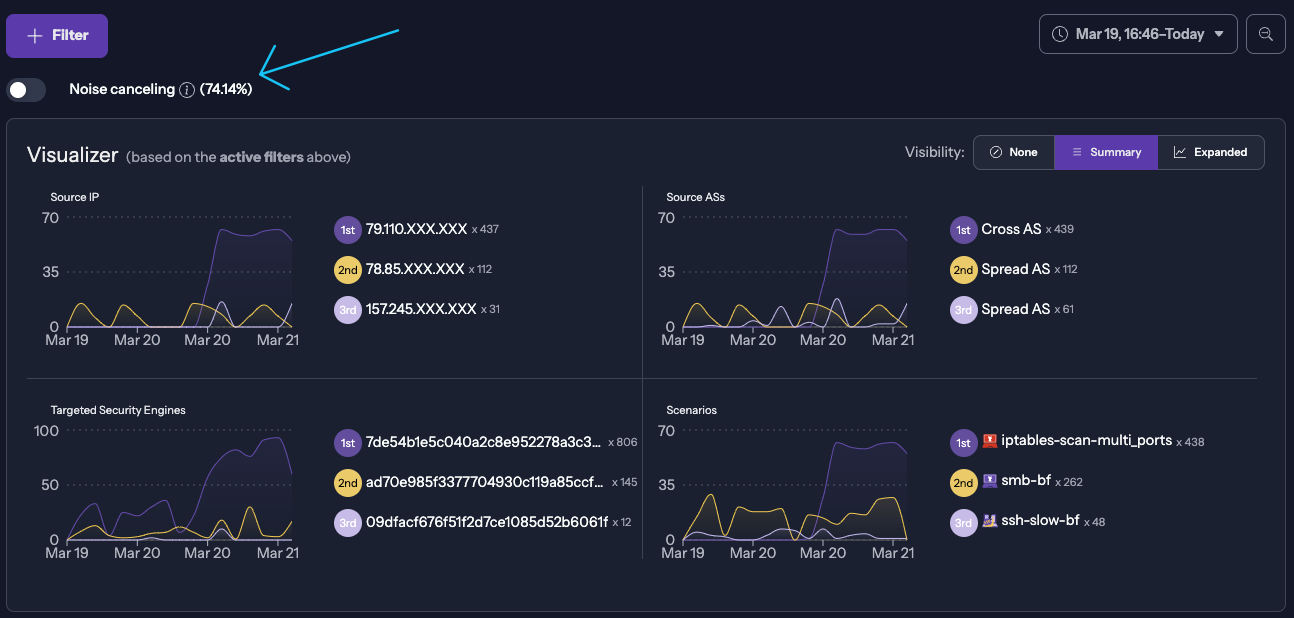The width and height of the screenshot is (1294, 619).
Task: Click the 1st rank badge for Source IP
Action: point(347,230)
